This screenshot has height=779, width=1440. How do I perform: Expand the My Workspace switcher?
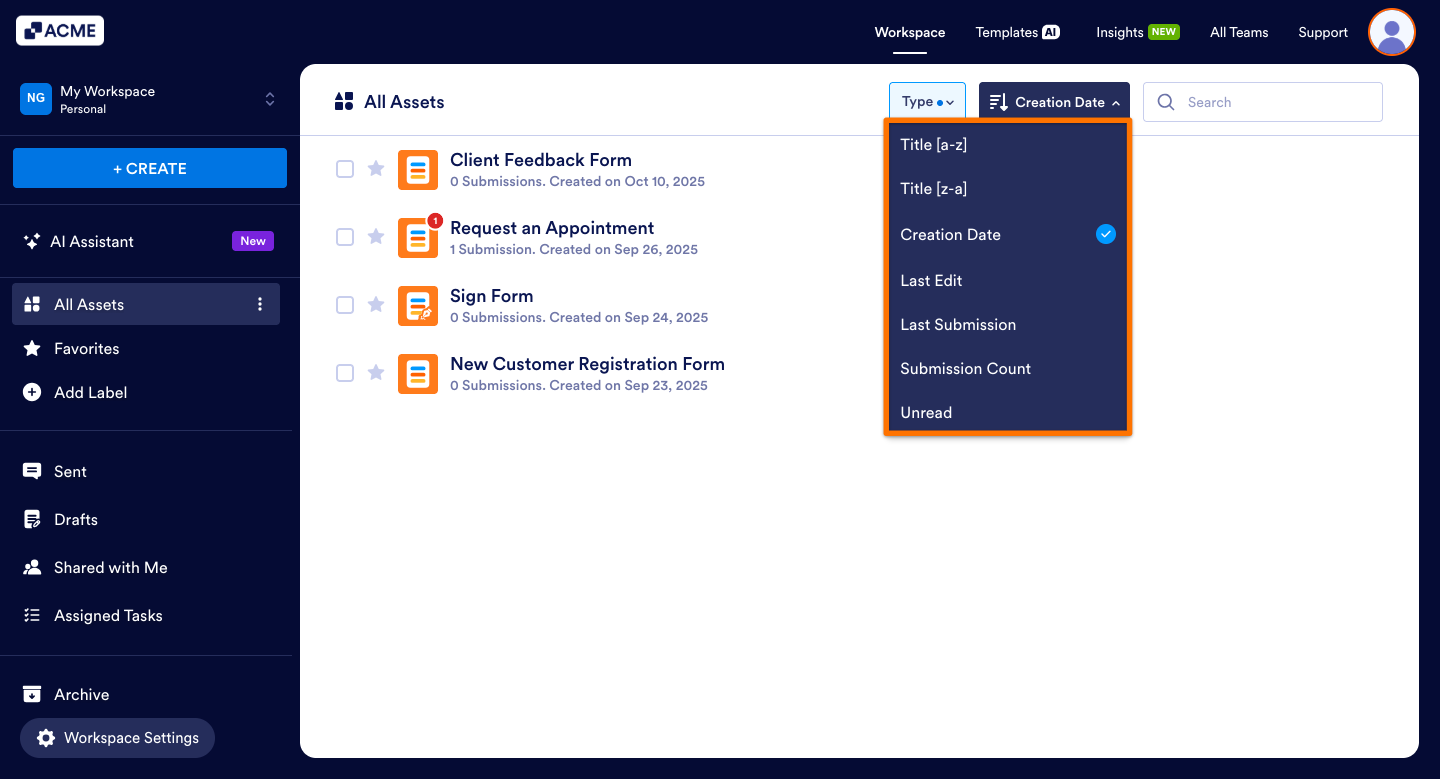click(x=270, y=99)
